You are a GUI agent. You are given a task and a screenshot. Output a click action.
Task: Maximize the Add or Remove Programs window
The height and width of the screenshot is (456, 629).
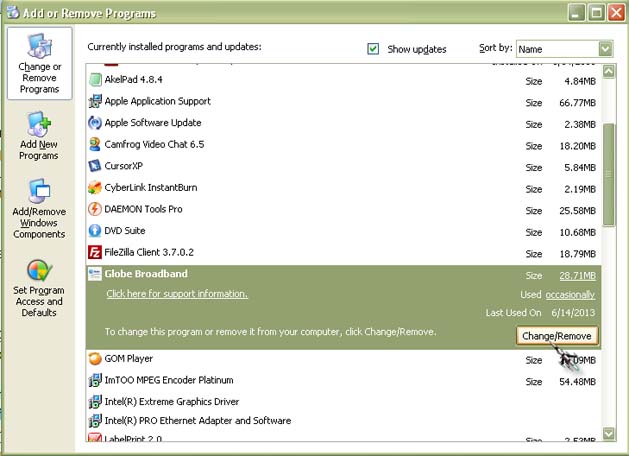pos(597,13)
